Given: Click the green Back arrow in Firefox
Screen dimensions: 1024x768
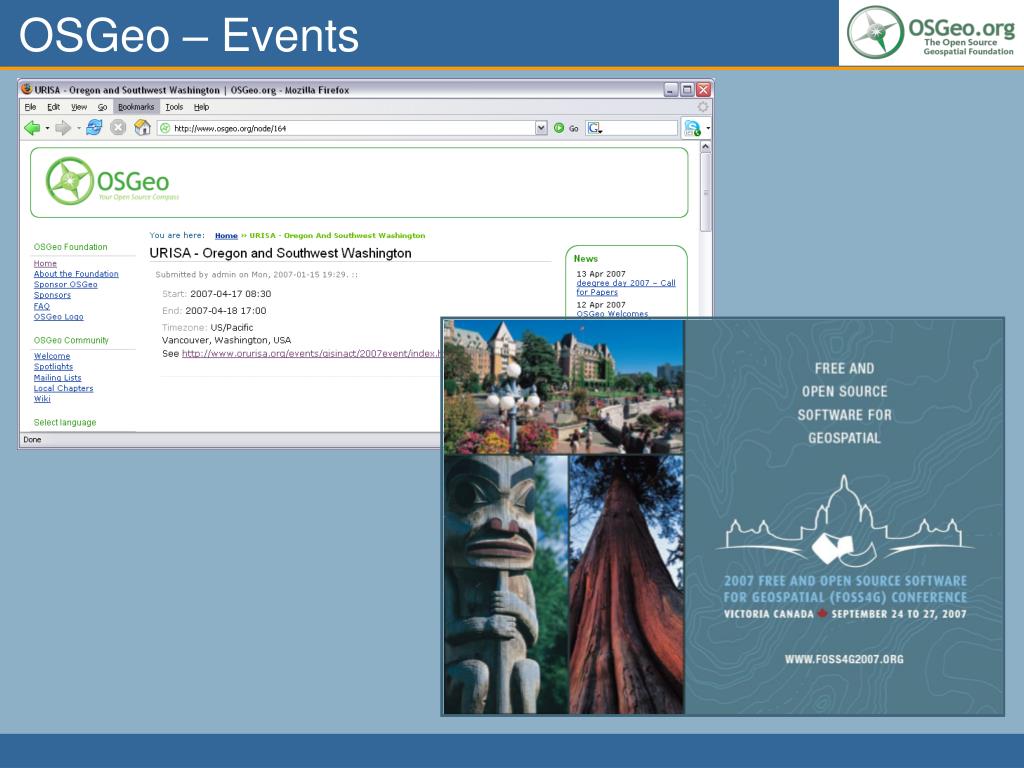Looking at the screenshot, I should click(x=31, y=128).
